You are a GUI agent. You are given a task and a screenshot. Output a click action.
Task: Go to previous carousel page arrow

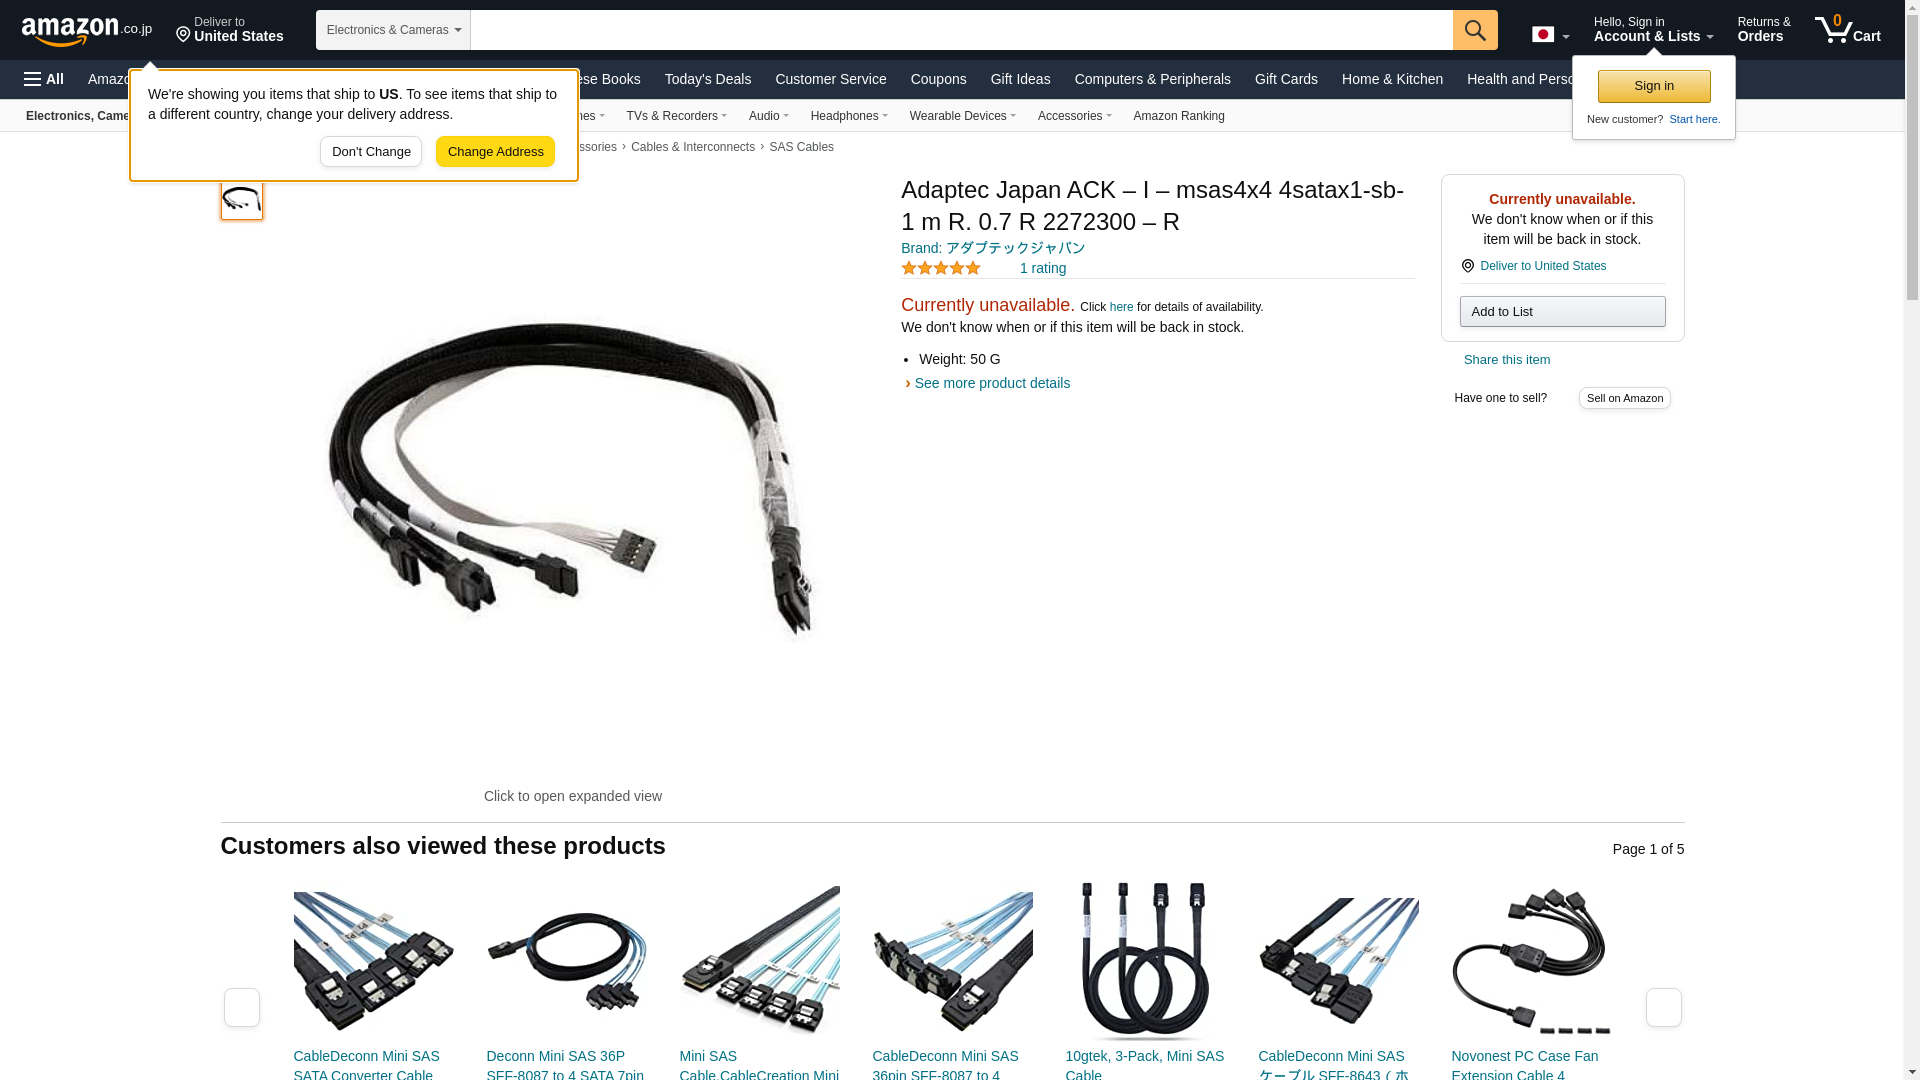(x=241, y=1007)
